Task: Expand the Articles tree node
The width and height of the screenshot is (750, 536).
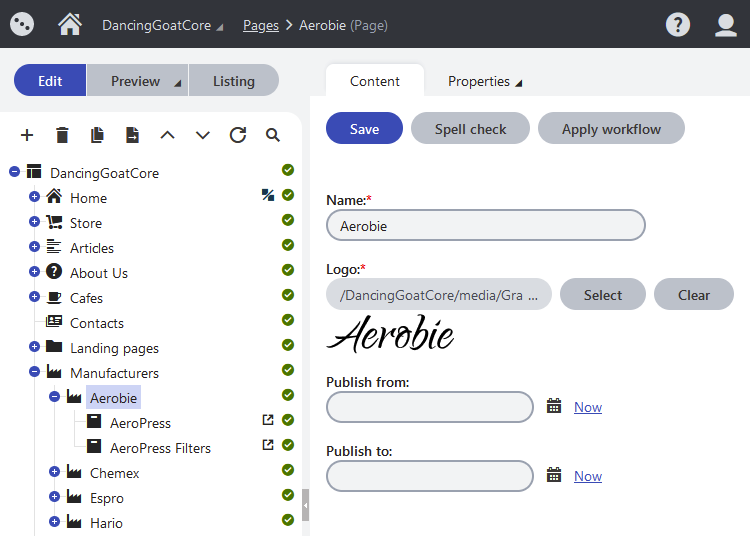Action: (x=34, y=246)
